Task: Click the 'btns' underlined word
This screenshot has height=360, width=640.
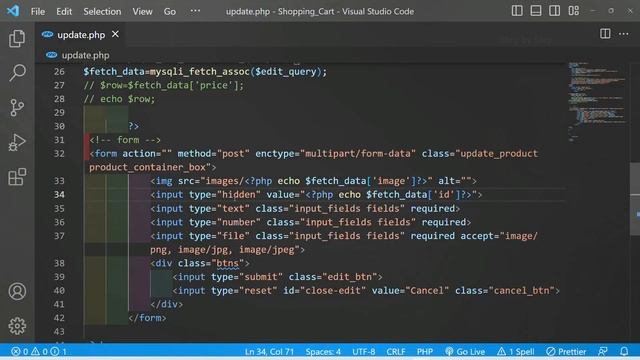Action: tap(227, 263)
